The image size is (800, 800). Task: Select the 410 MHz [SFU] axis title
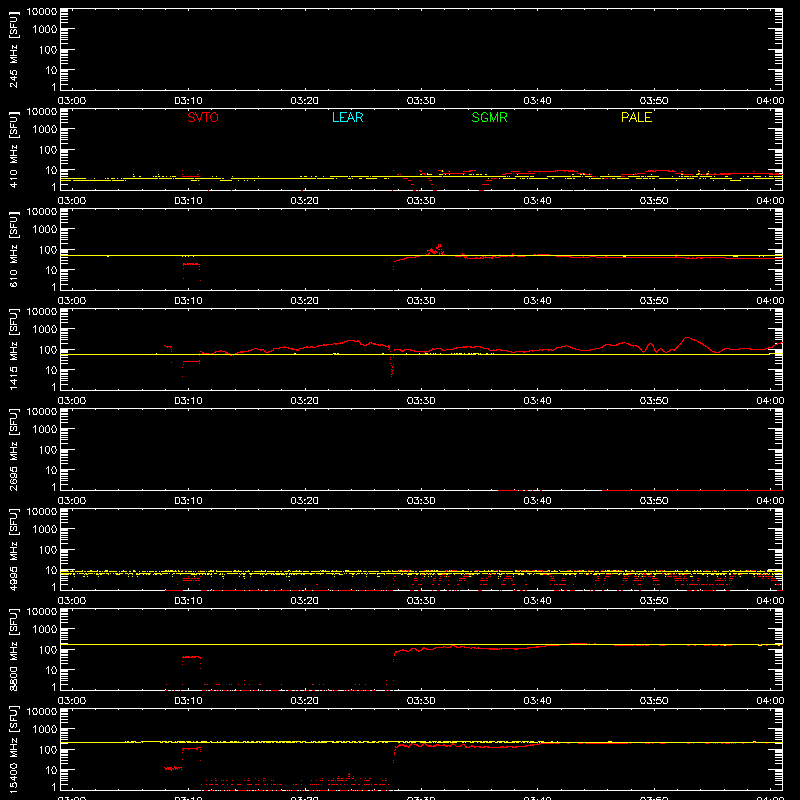point(13,150)
